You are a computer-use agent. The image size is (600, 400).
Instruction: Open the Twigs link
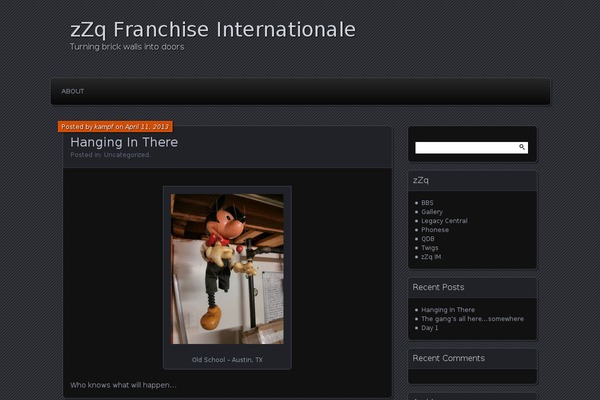(x=429, y=248)
